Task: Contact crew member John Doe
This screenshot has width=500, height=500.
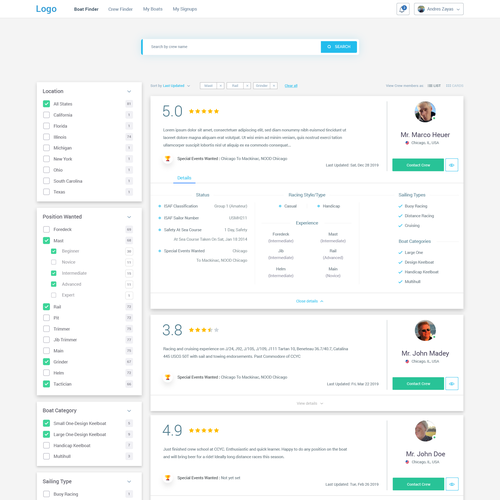Action: 418,484
